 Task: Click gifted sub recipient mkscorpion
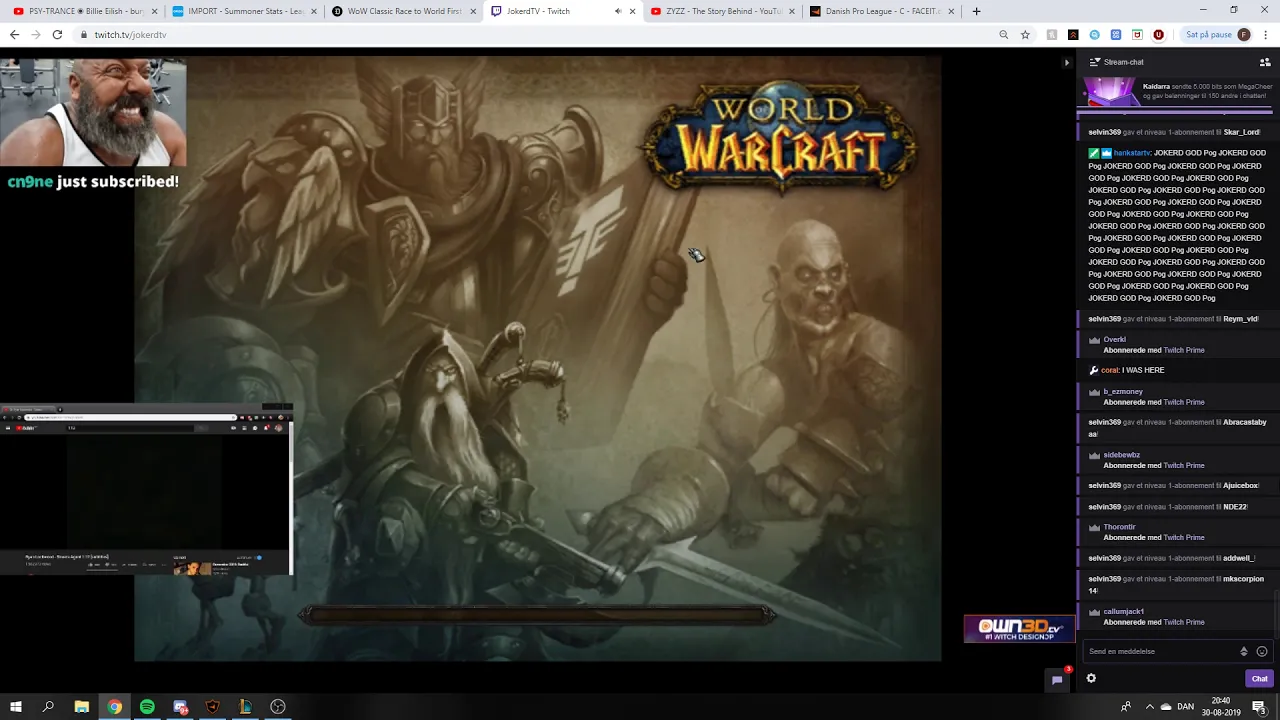click(1243, 579)
